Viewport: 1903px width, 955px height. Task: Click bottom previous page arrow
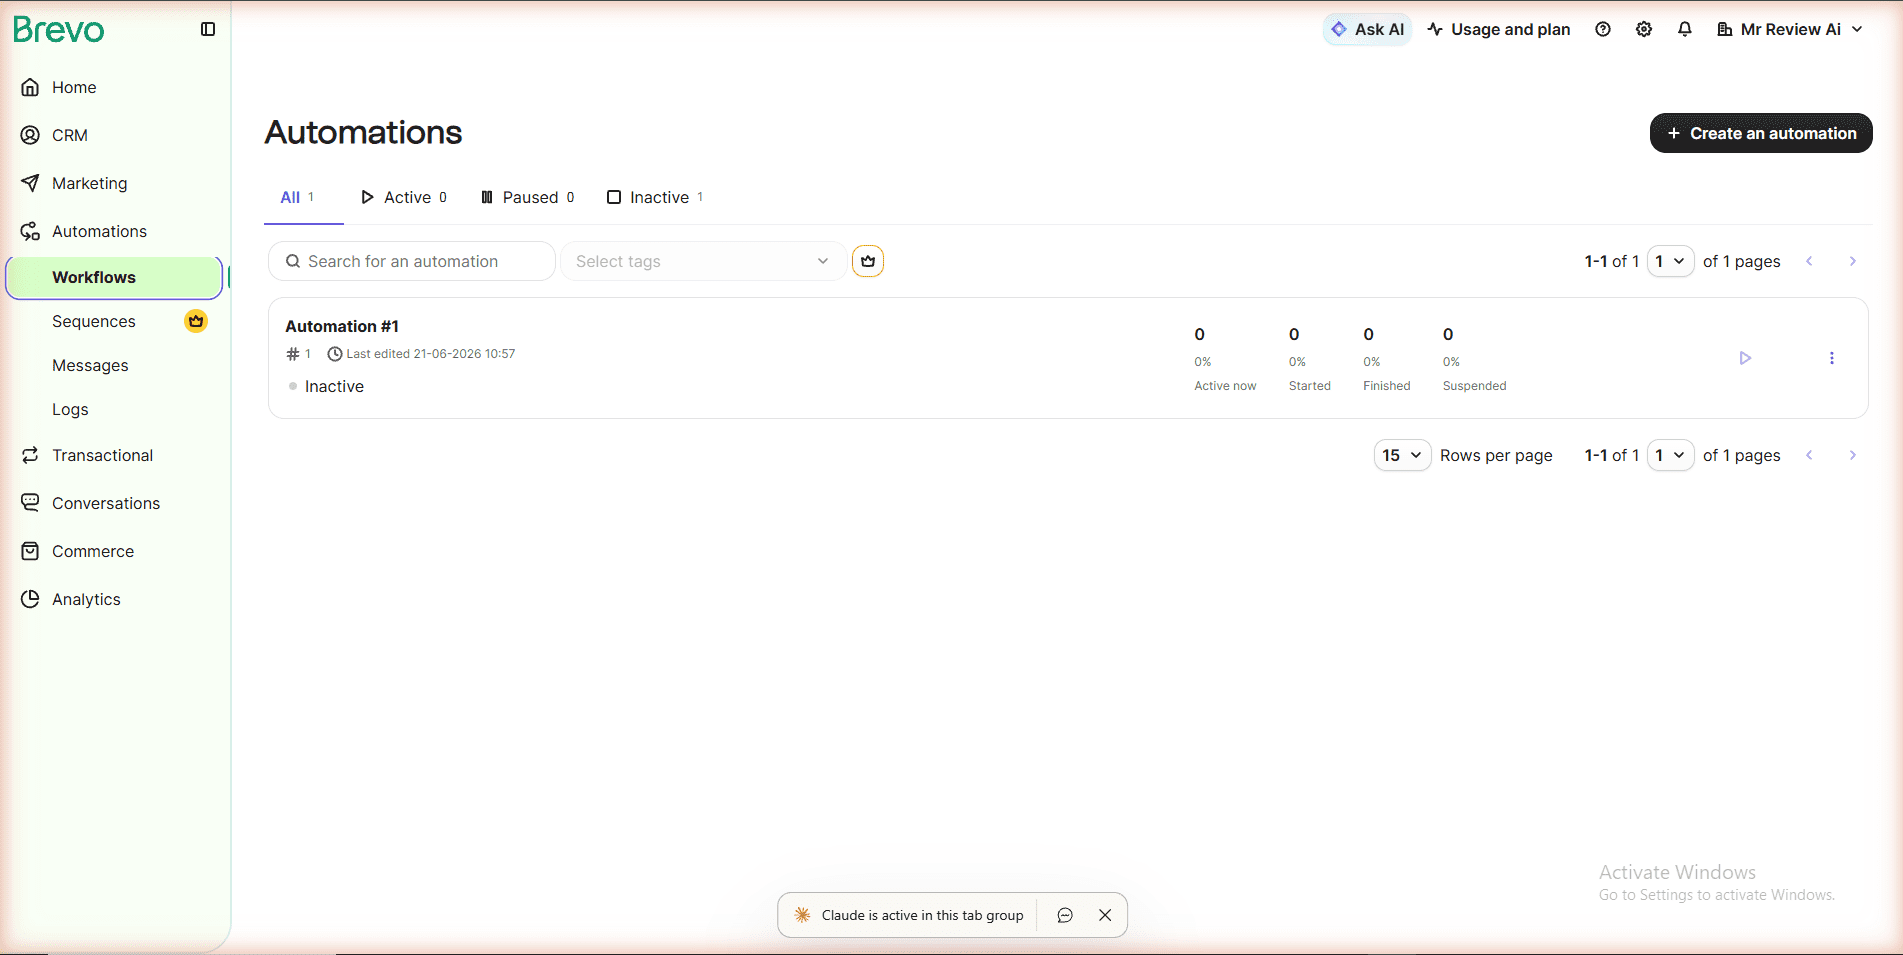tap(1809, 455)
